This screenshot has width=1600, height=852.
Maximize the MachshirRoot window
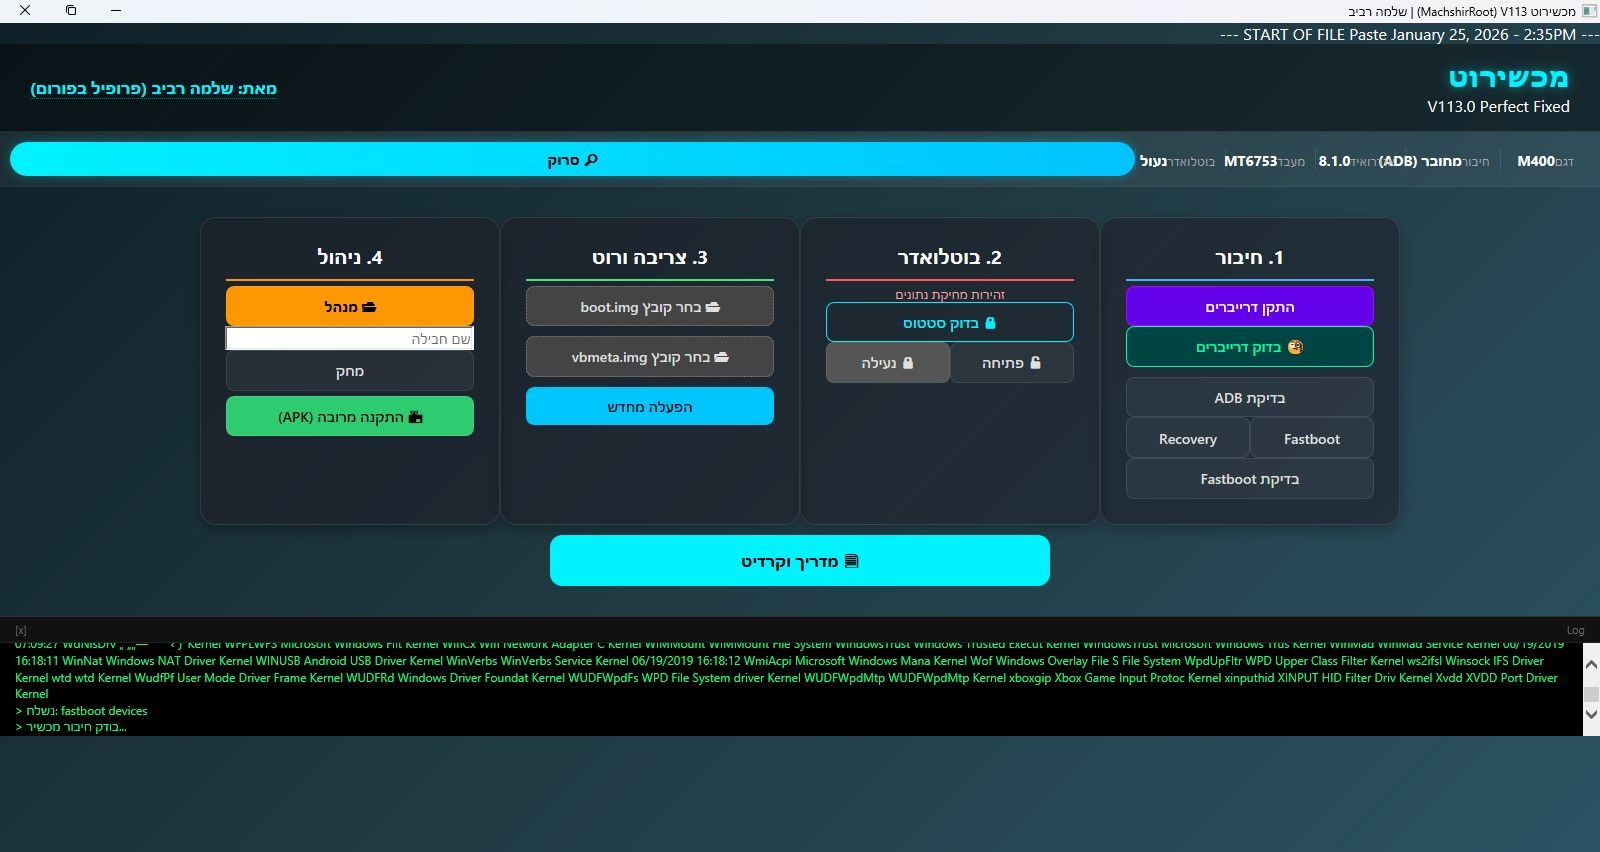click(x=71, y=11)
